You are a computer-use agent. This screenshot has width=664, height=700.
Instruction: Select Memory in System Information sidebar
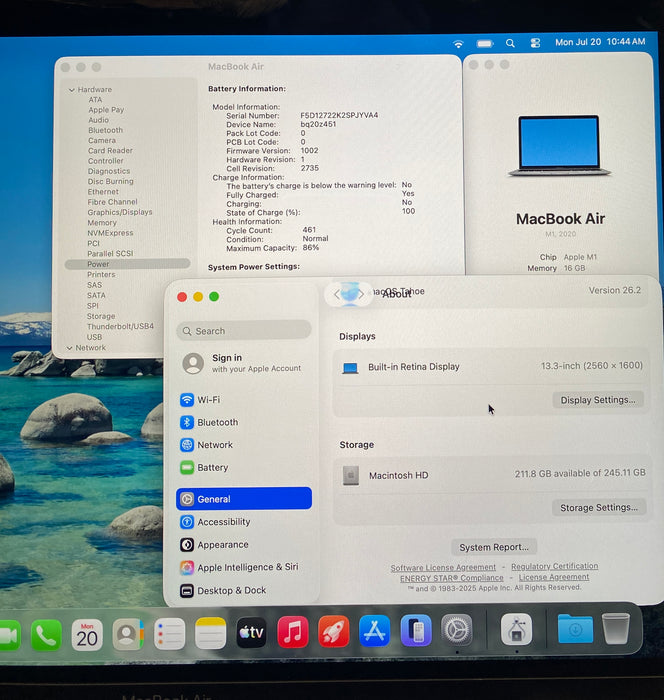coord(102,223)
